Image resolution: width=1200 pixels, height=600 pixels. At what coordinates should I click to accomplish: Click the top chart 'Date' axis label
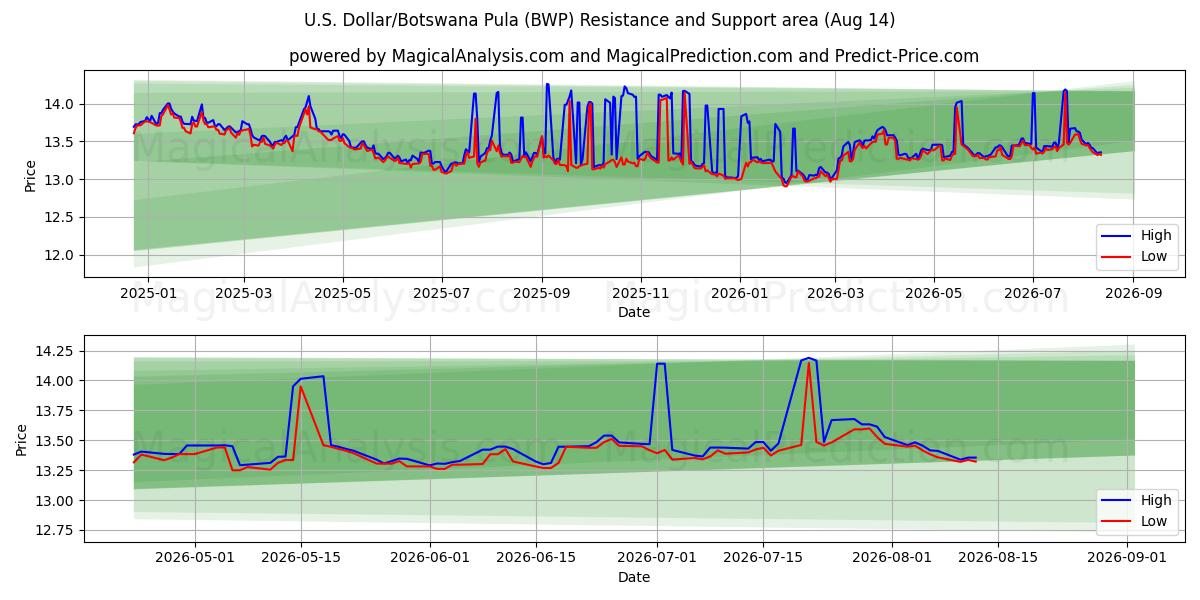click(x=634, y=312)
